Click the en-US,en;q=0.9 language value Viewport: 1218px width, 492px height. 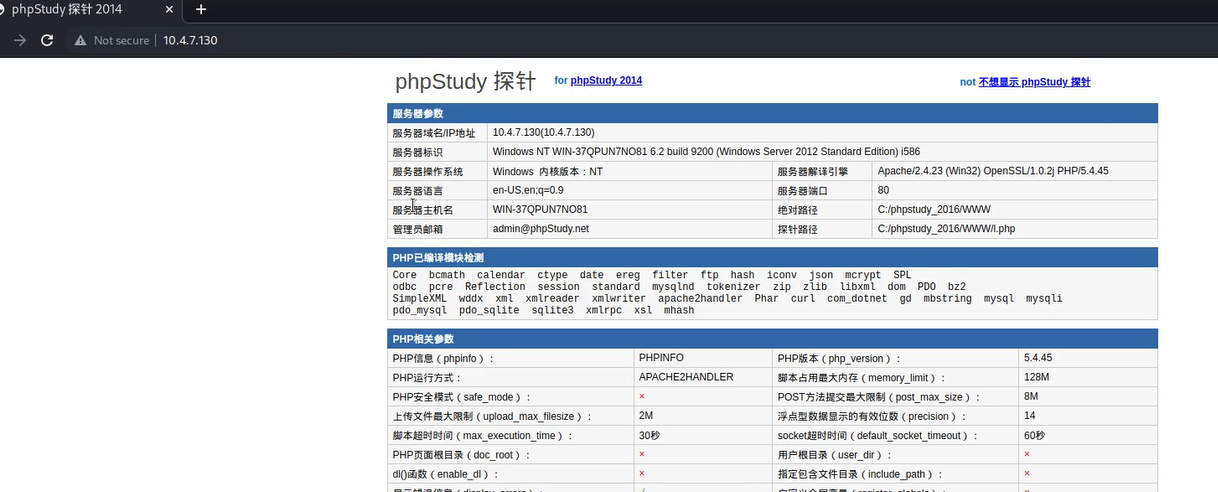click(x=528, y=190)
